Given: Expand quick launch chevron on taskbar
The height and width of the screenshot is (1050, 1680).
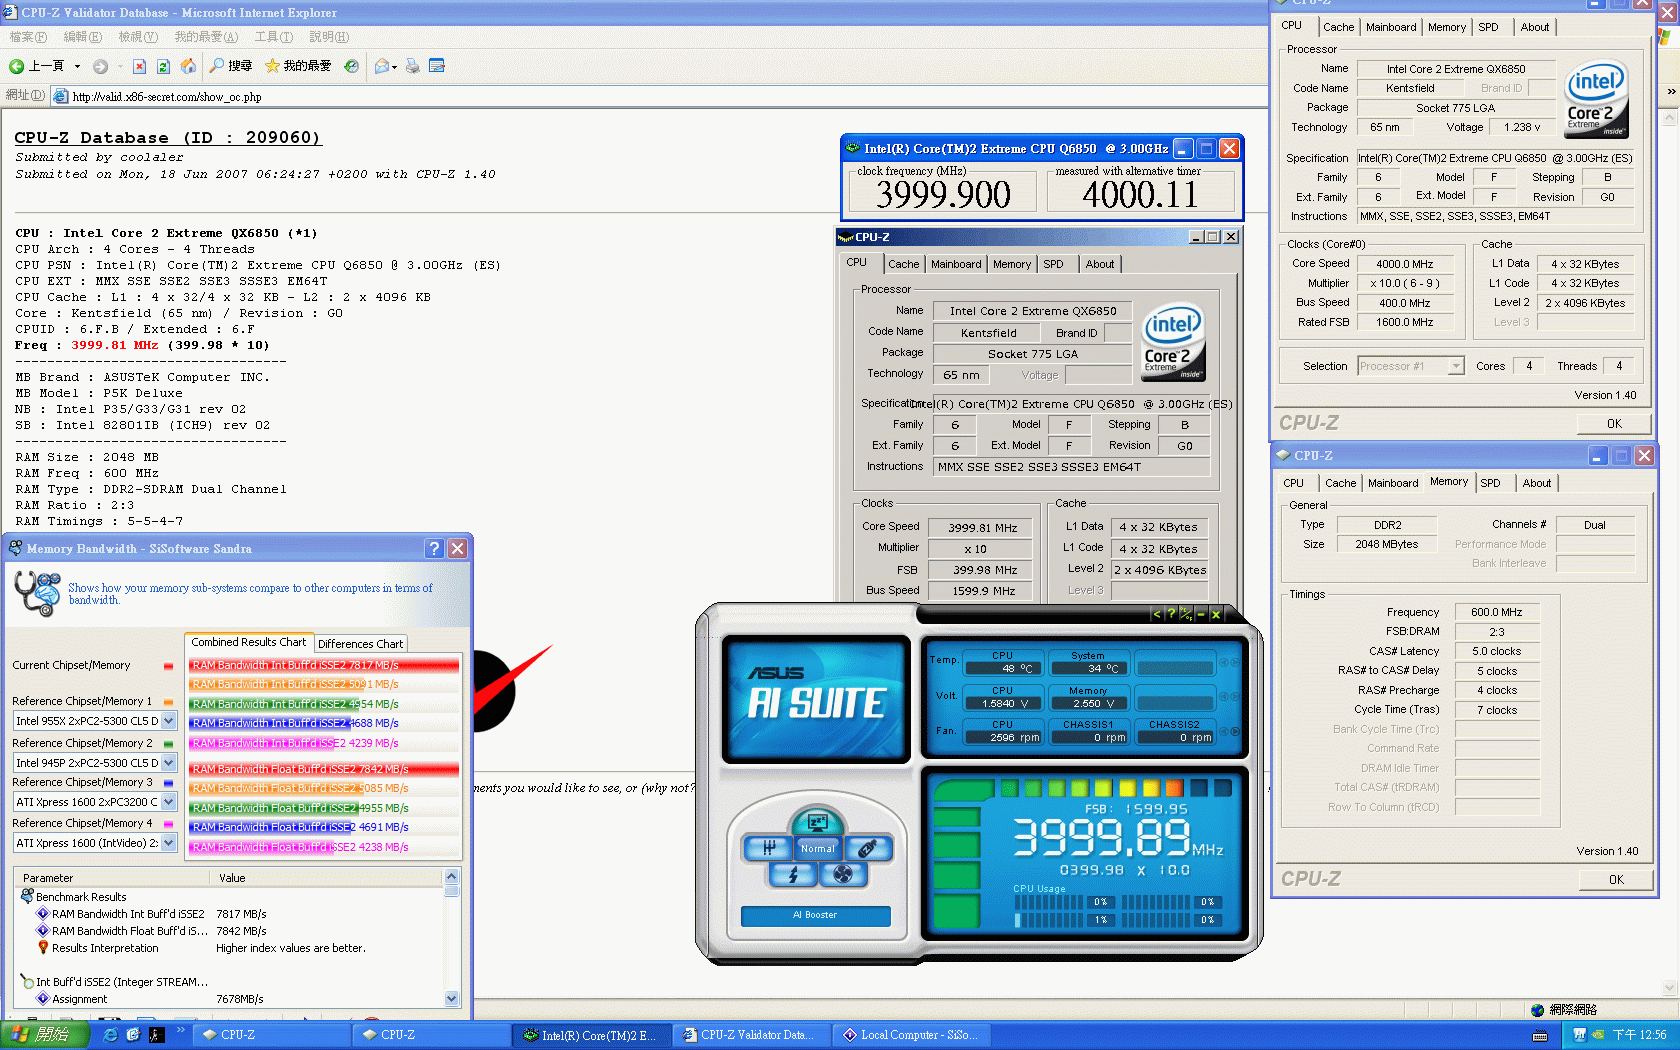Looking at the screenshot, I should [x=181, y=1030].
